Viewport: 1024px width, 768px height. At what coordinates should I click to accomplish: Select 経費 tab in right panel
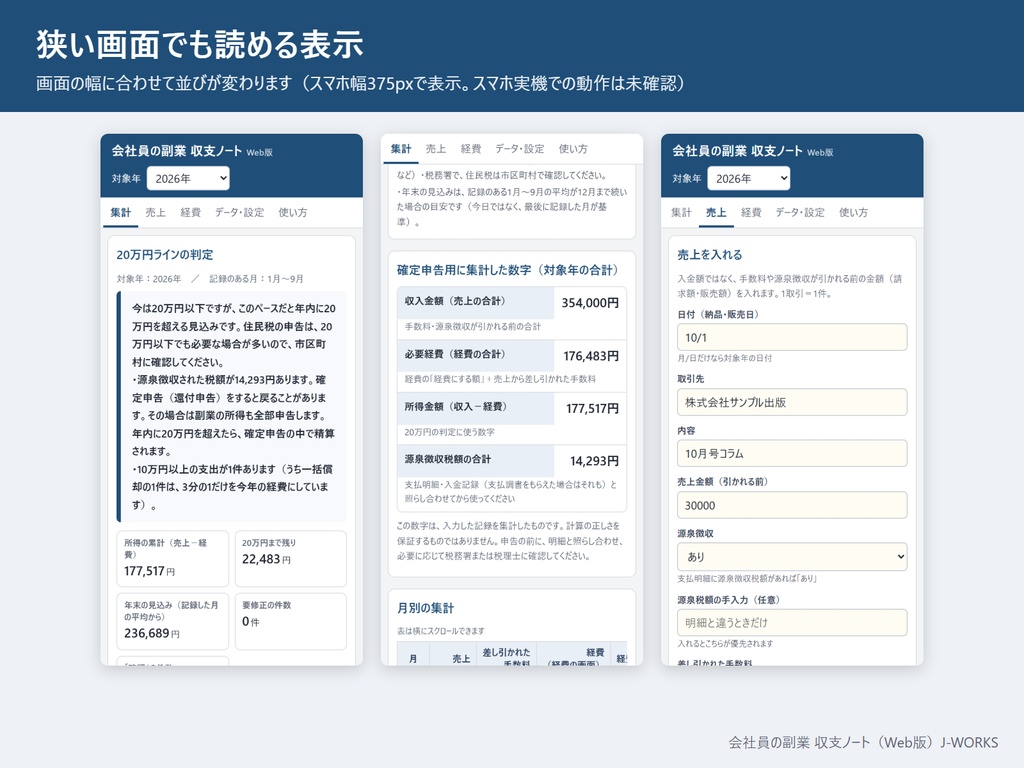(751, 213)
